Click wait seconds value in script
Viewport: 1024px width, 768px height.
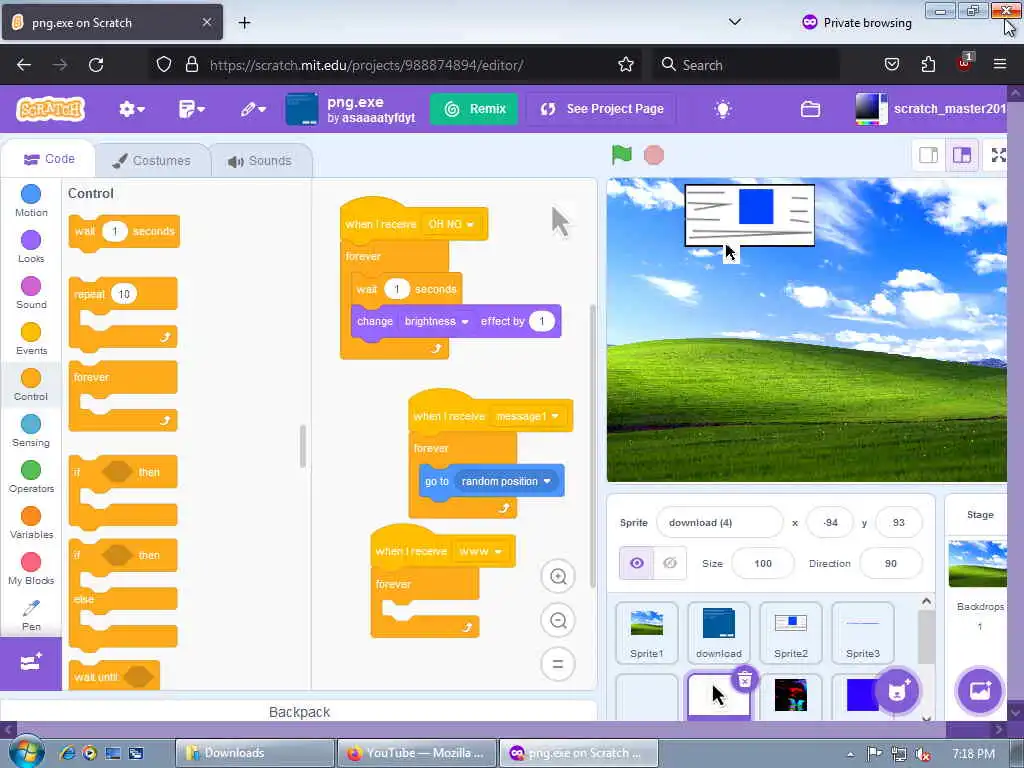pyautogui.click(x=396, y=289)
